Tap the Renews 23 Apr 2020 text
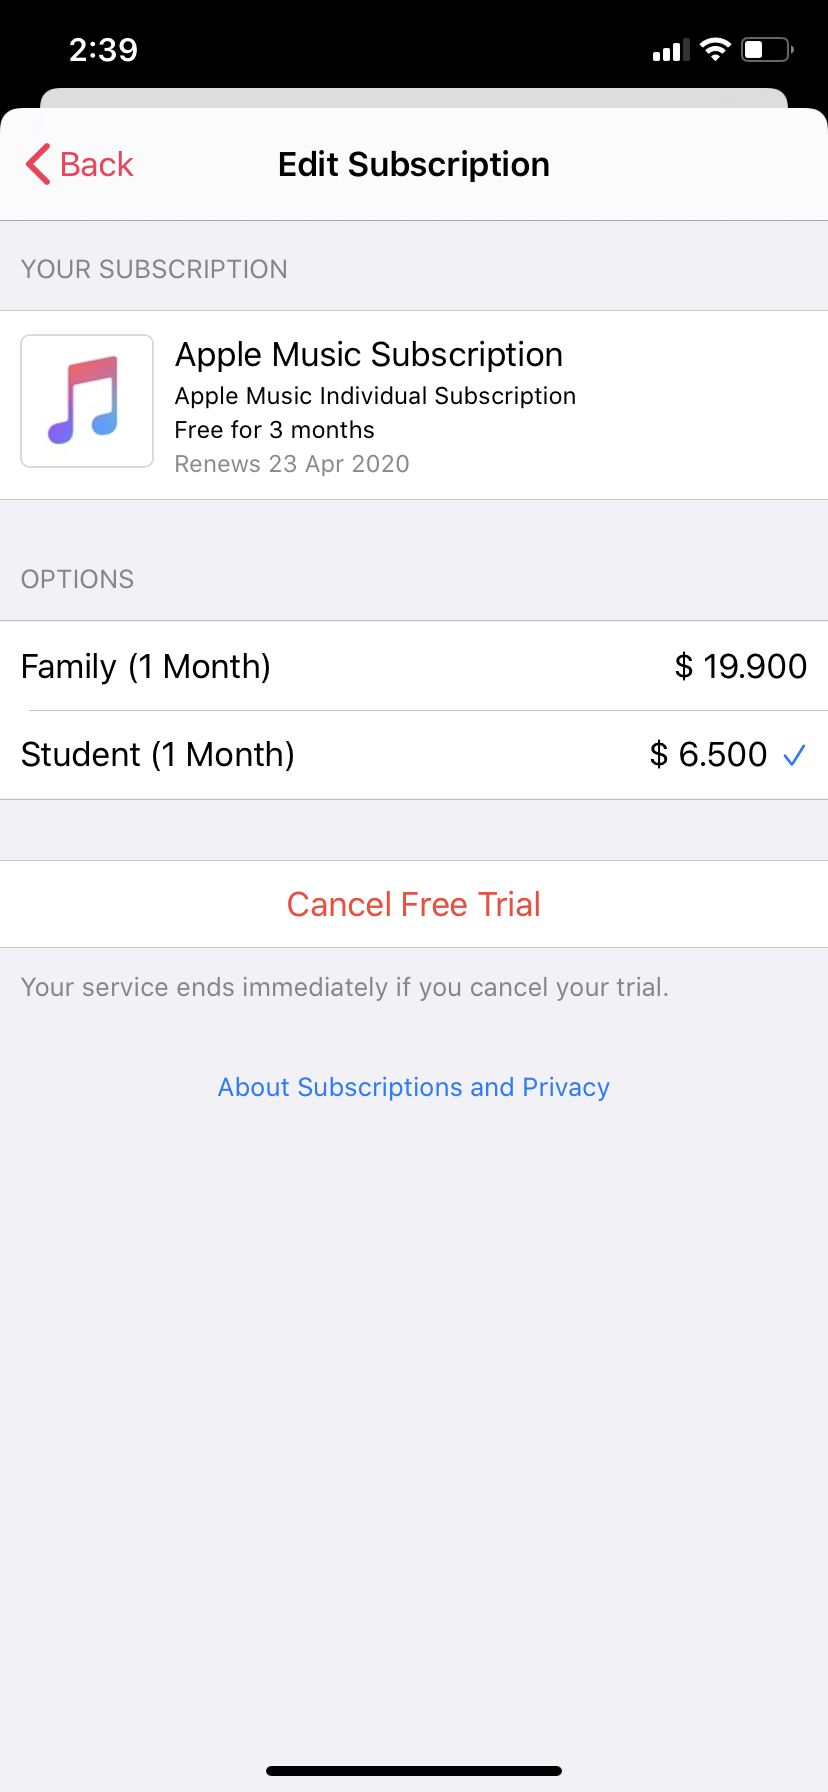 tap(292, 464)
